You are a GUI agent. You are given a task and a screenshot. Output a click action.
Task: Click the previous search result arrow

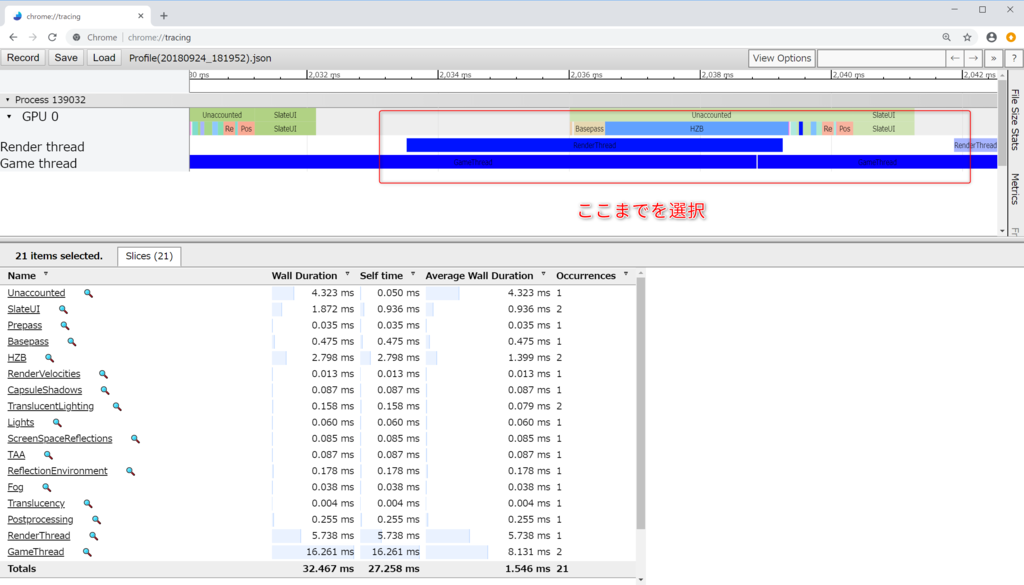[955, 58]
